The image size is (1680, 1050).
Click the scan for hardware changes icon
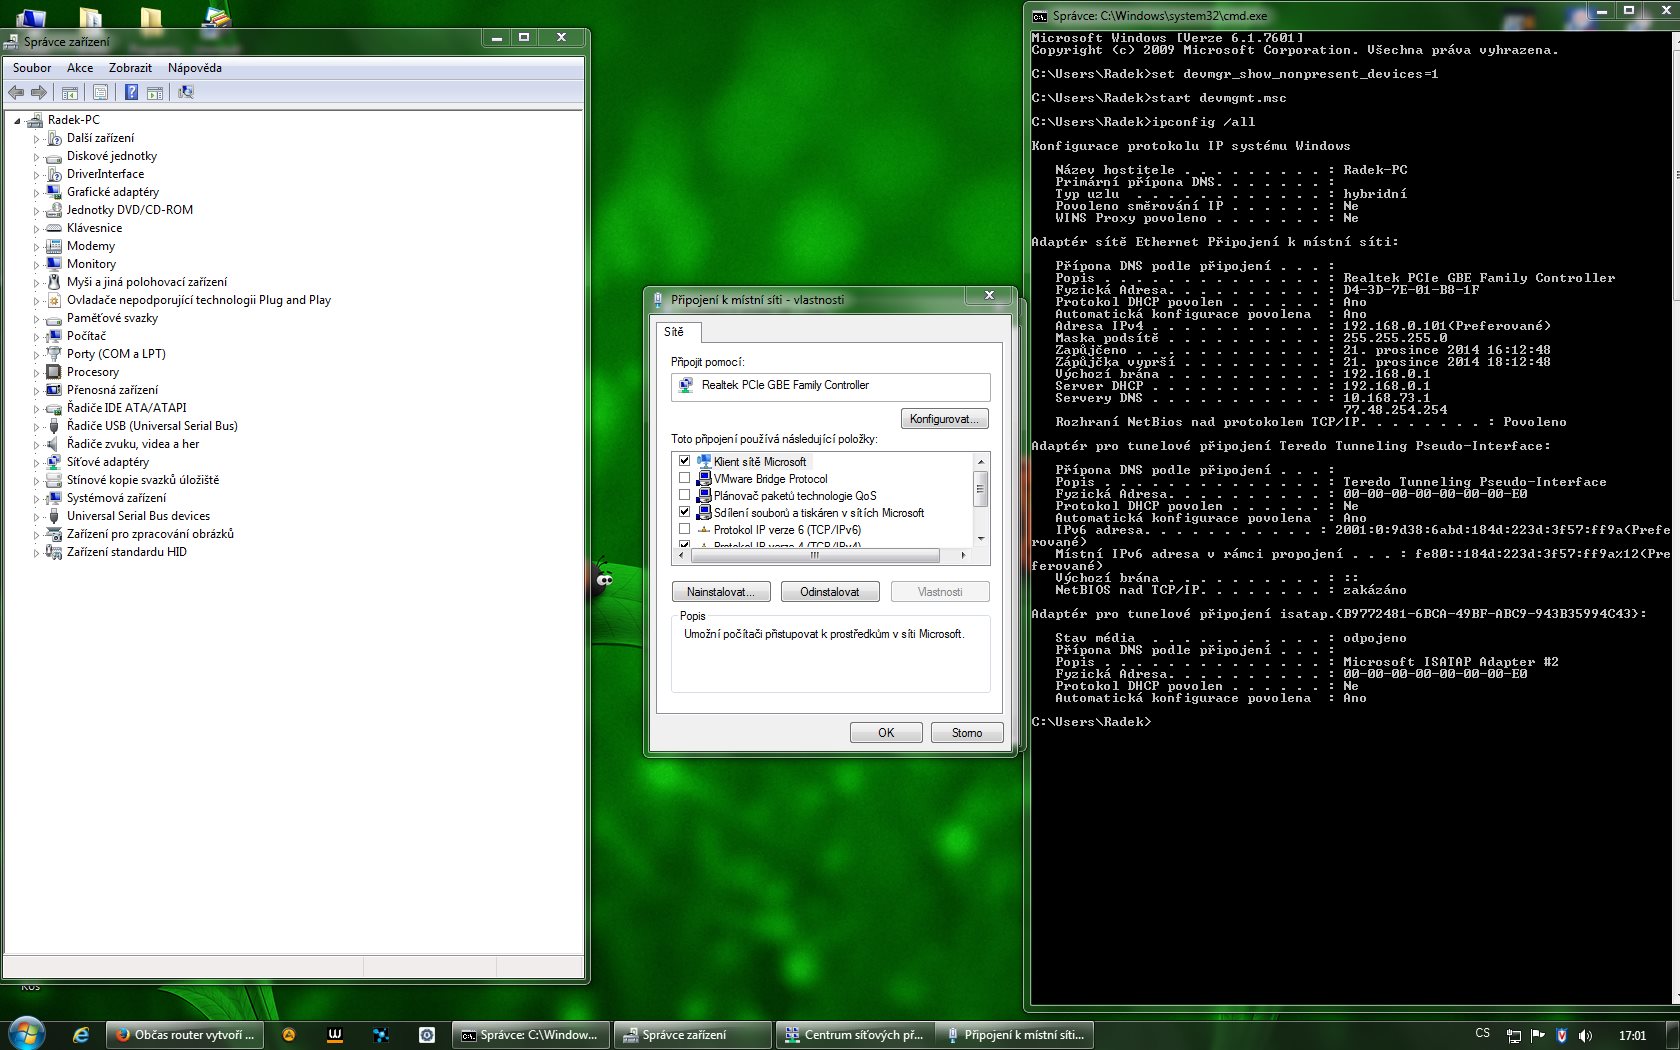(x=185, y=93)
